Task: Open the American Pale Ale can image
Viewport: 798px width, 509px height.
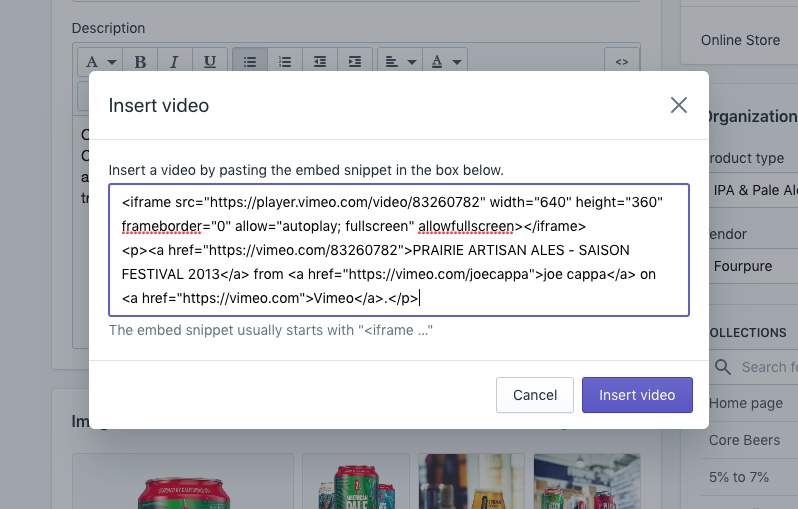Action: (x=356, y=482)
